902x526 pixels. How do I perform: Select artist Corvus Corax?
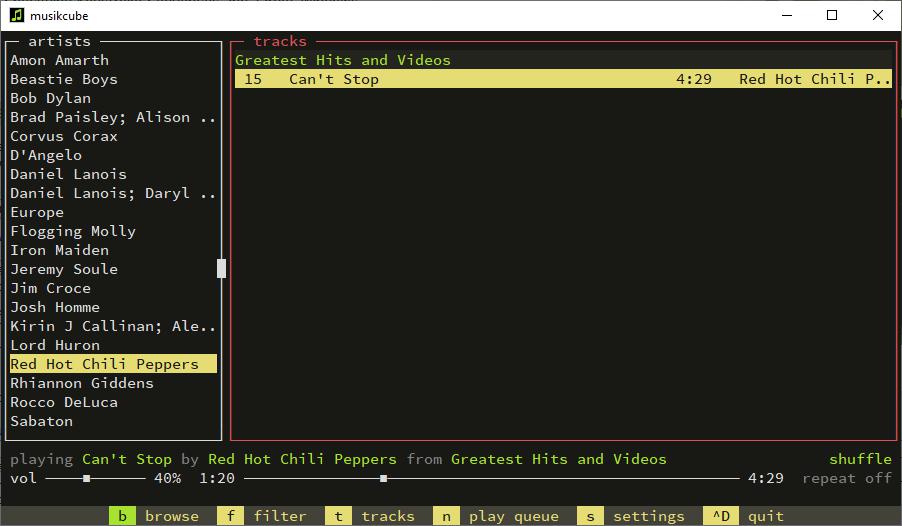113,136
